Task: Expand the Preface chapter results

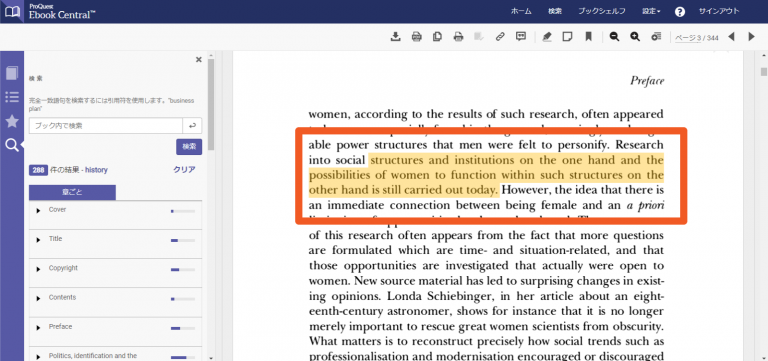Action: coord(38,328)
